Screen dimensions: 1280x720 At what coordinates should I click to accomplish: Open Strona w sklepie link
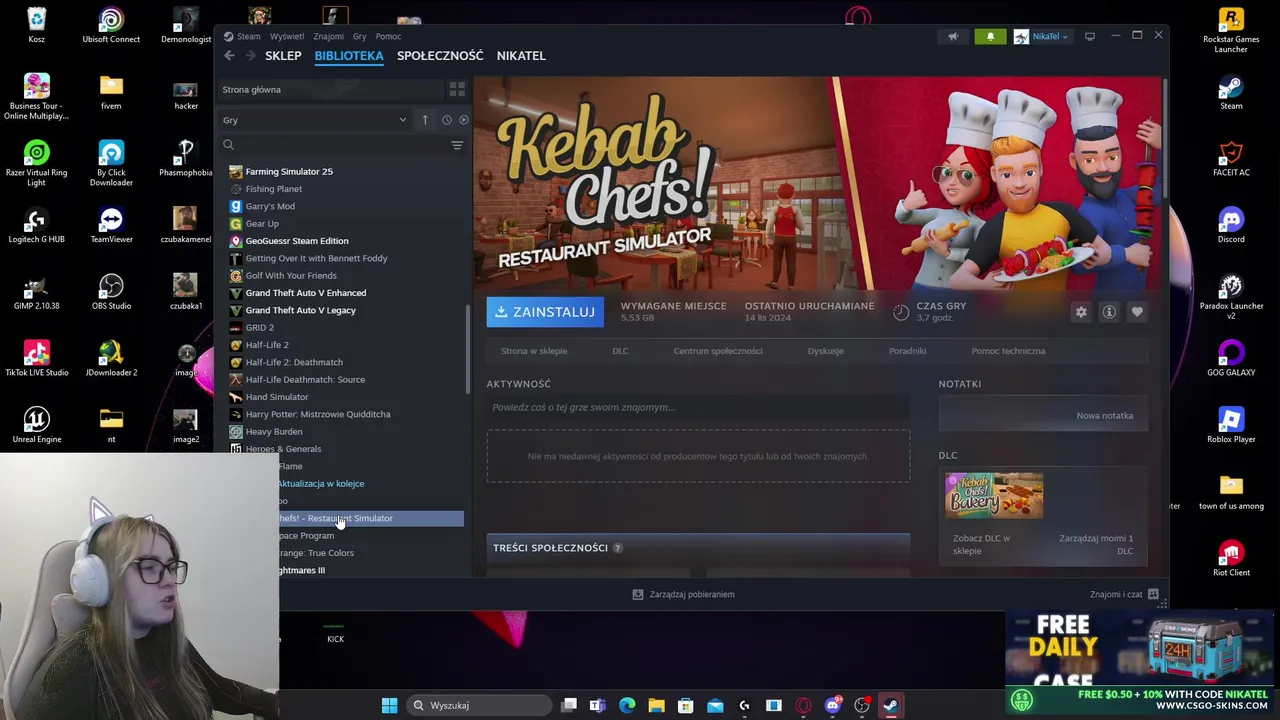534,351
